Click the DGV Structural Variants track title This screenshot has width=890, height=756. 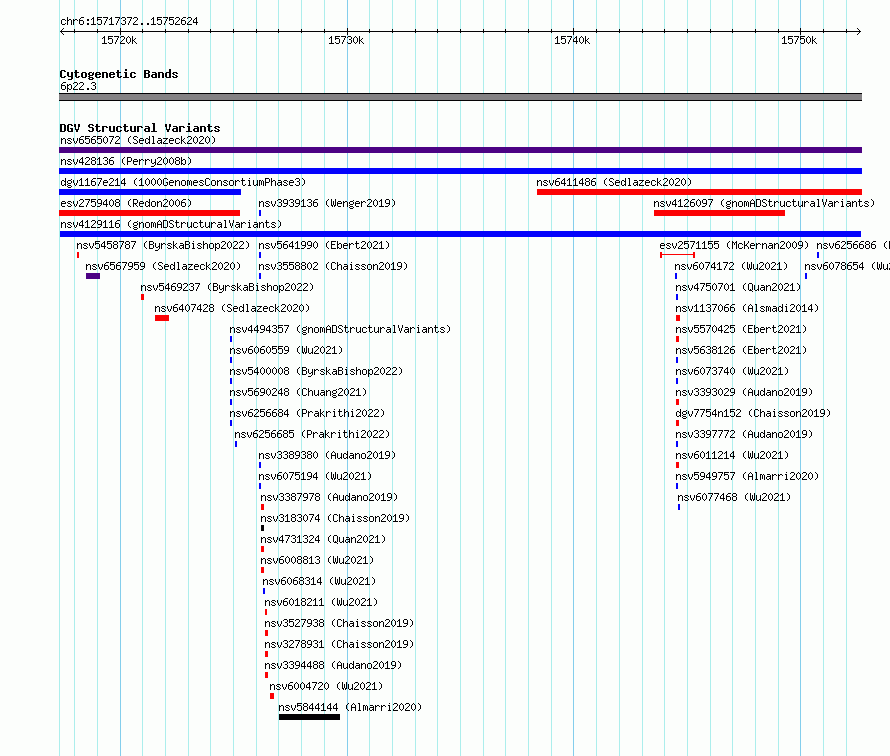[x=140, y=128]
